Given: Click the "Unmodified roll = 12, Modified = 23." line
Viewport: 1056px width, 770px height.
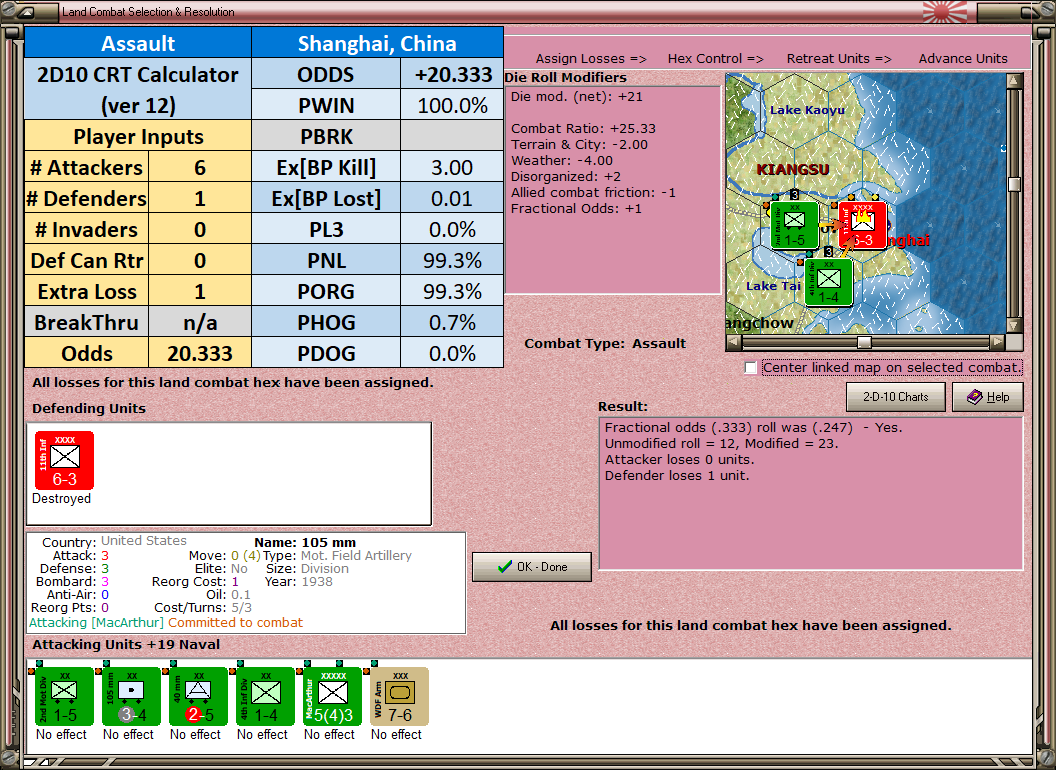Looking at the screenshot, I should (x=721, y=443).
